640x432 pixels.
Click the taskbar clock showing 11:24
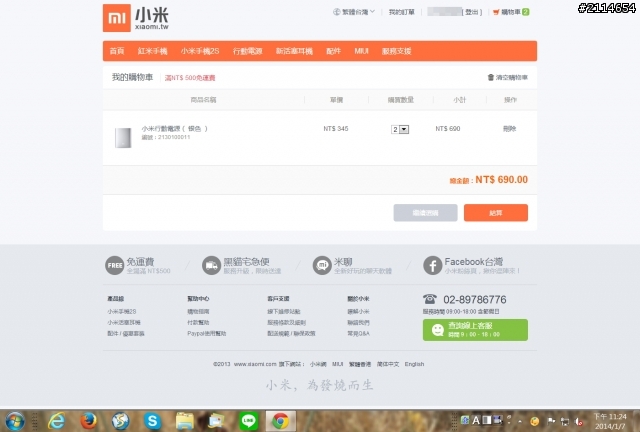[x=610, y=421]
